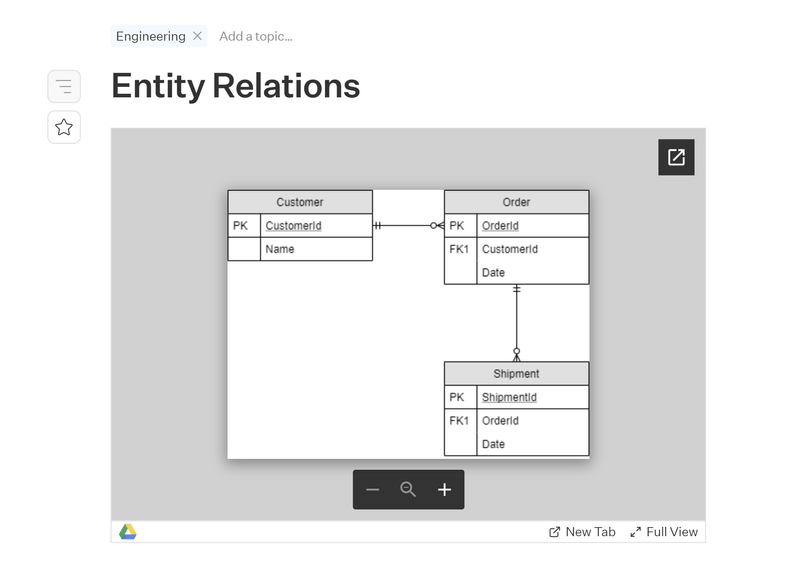Select the Shipment table header
The width and height of the screenshot is (800, 579).
[x=516, y=374]
